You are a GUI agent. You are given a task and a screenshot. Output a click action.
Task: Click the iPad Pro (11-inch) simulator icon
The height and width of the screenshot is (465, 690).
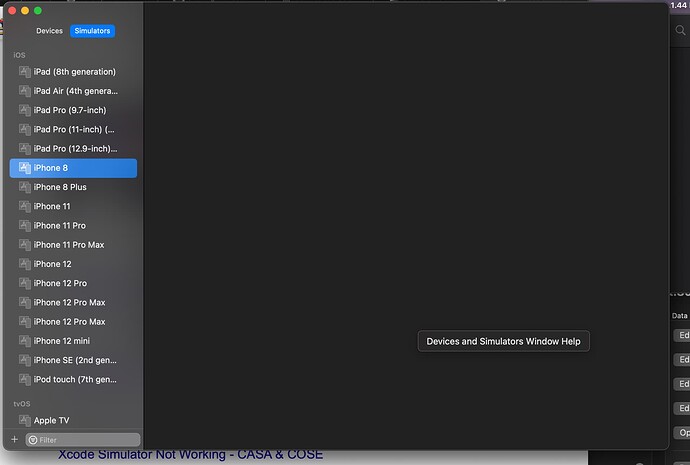coord(25,129)
